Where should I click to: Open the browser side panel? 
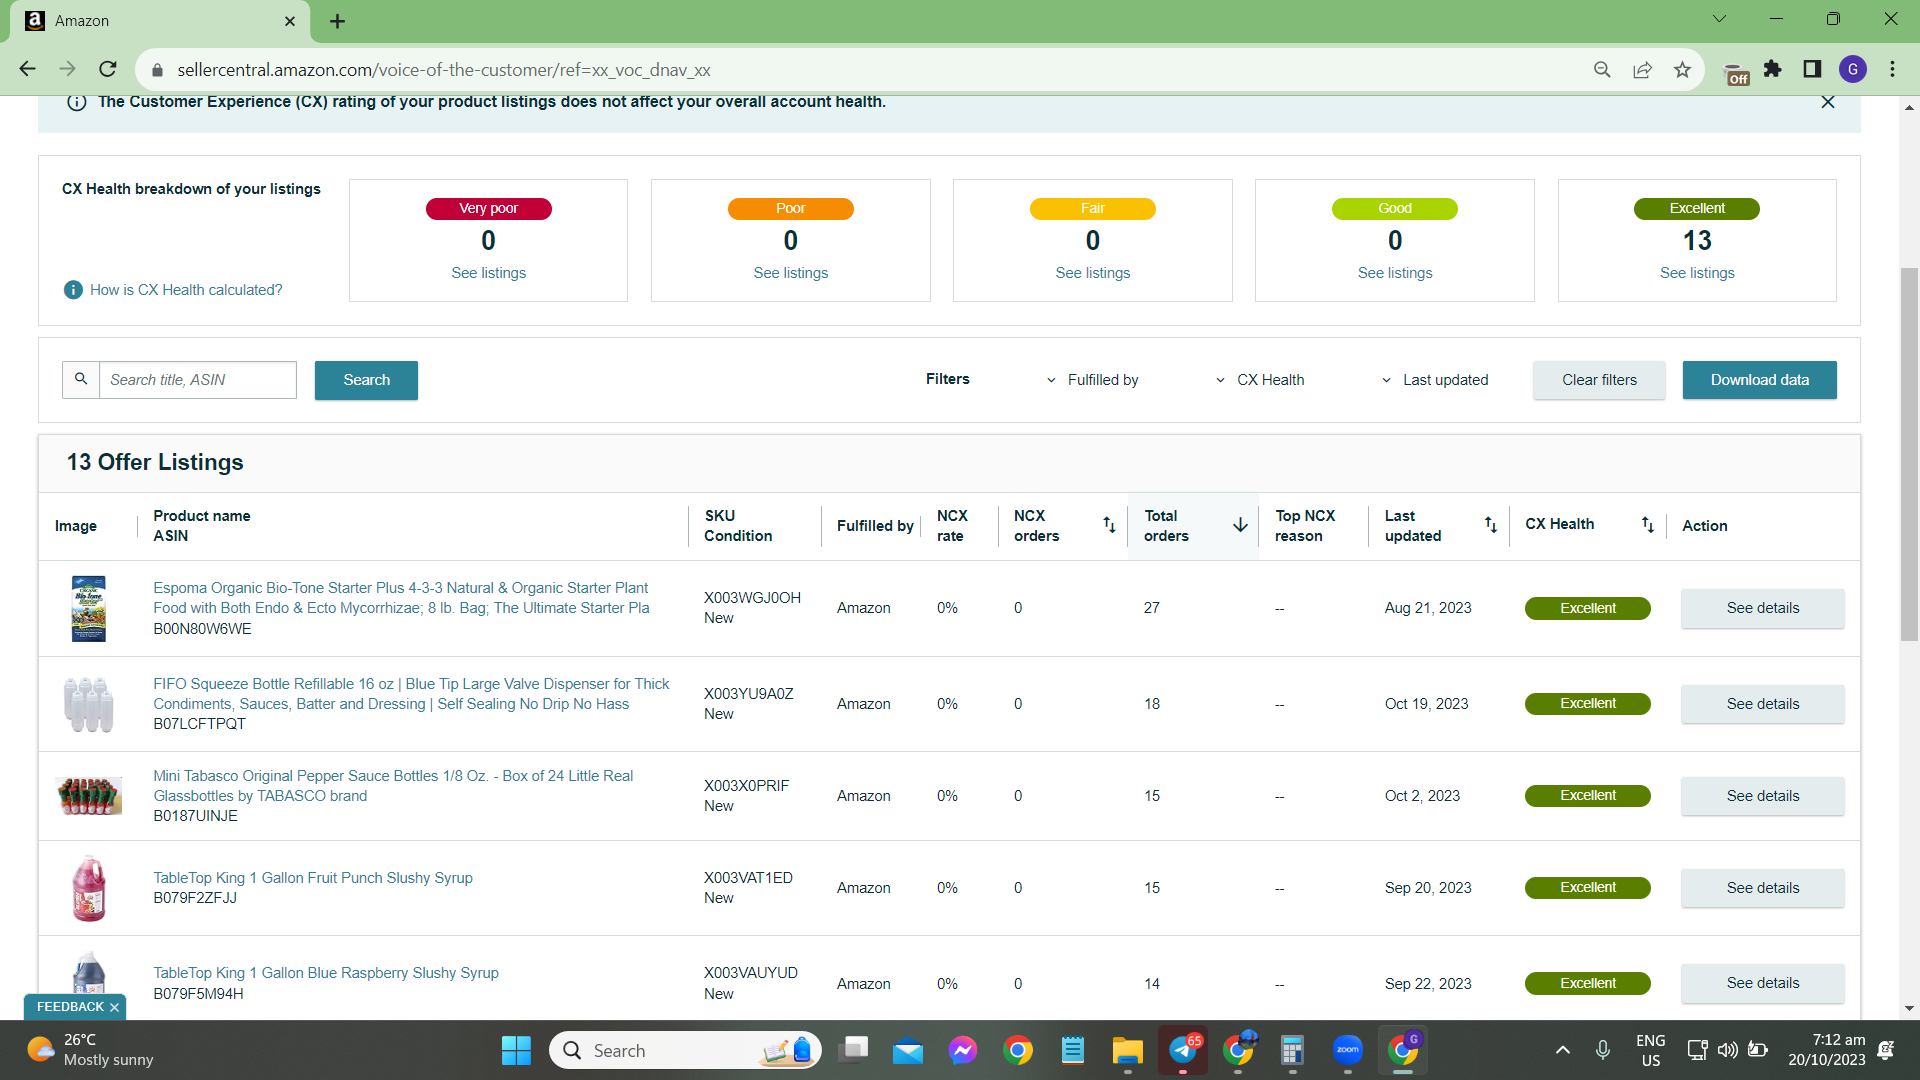point(1812,69)
